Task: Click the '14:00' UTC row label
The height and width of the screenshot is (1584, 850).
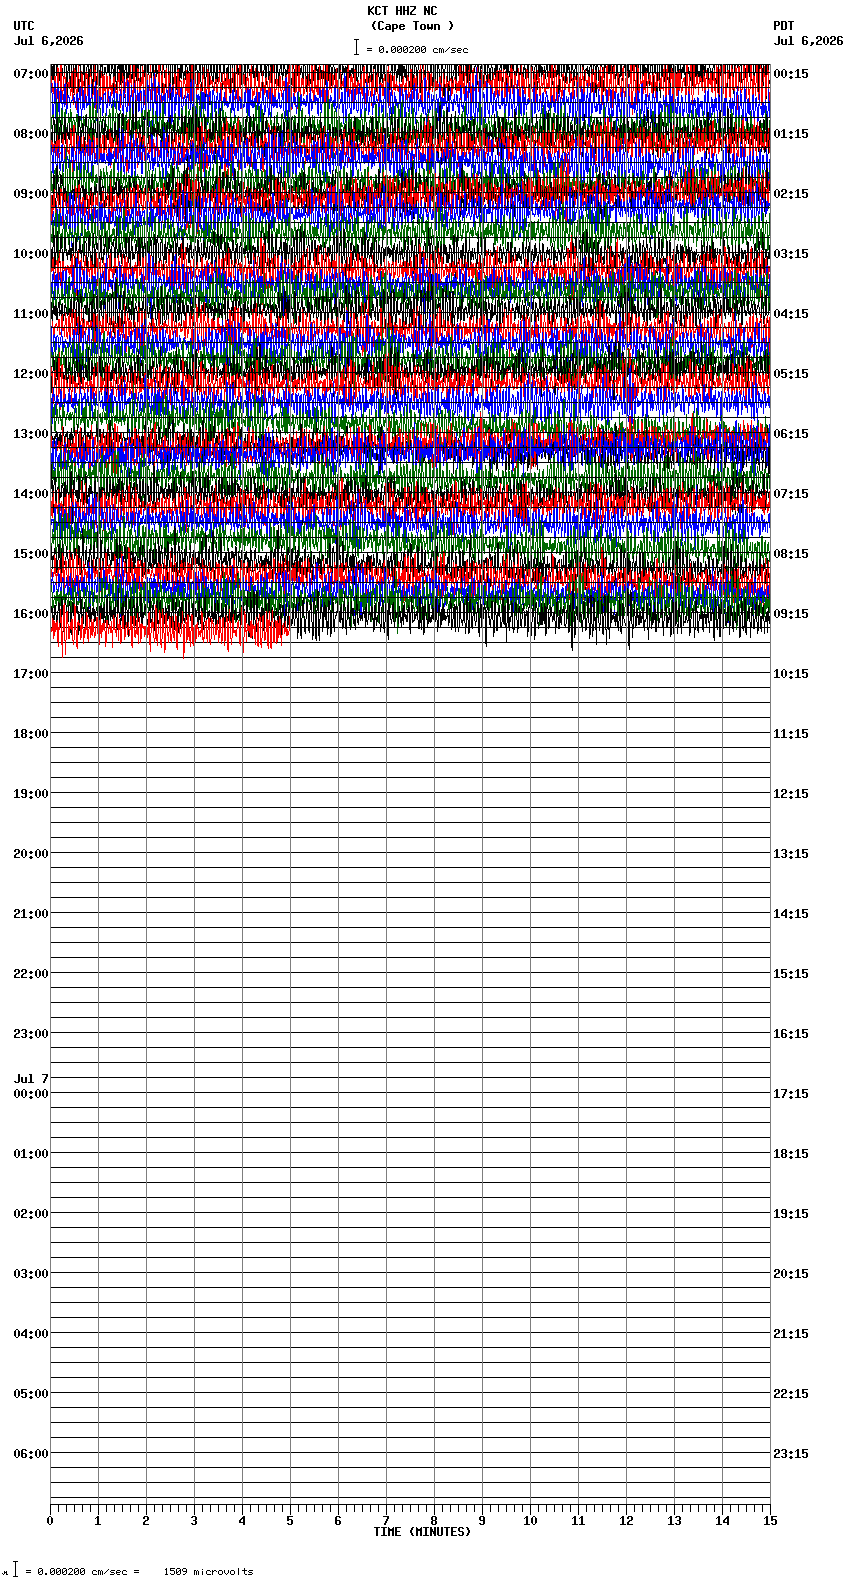Action: [31, 494]
